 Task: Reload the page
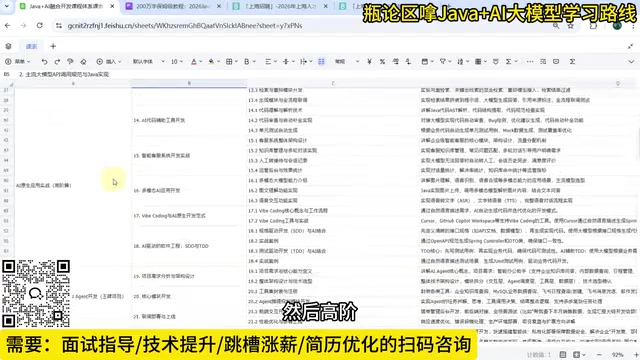pyautogui.click(x=40, y=25)
